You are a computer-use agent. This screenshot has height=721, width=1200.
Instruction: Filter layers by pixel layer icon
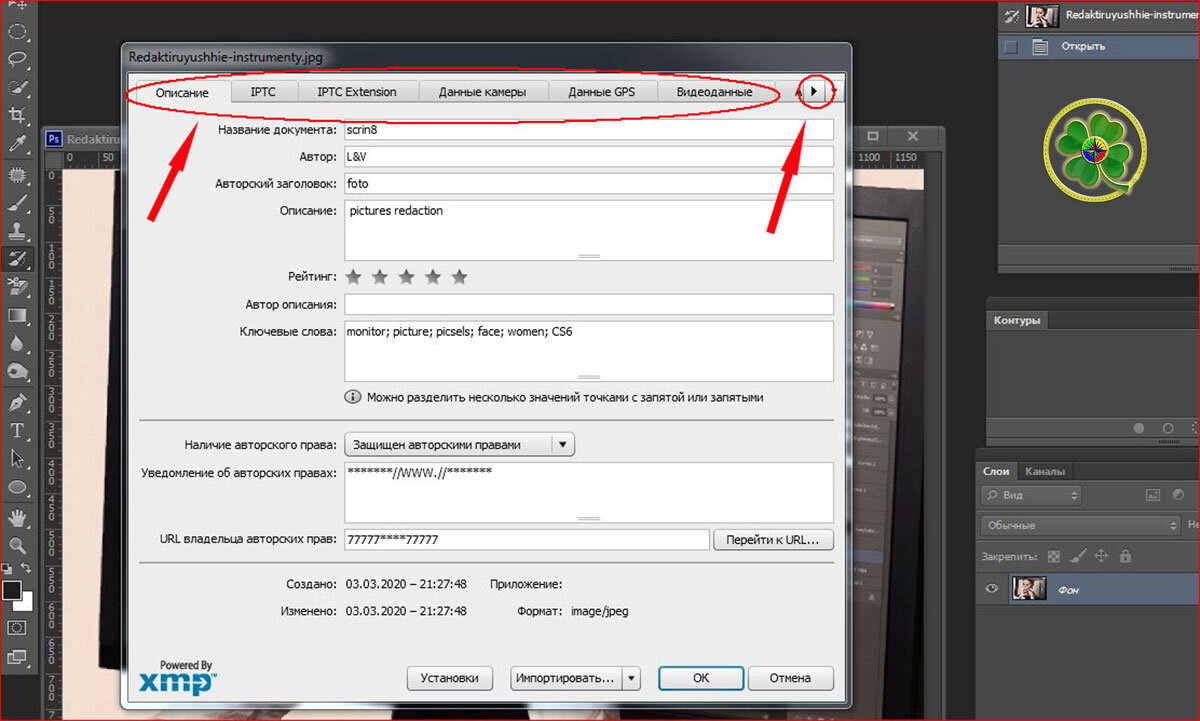pos(1152,495)
